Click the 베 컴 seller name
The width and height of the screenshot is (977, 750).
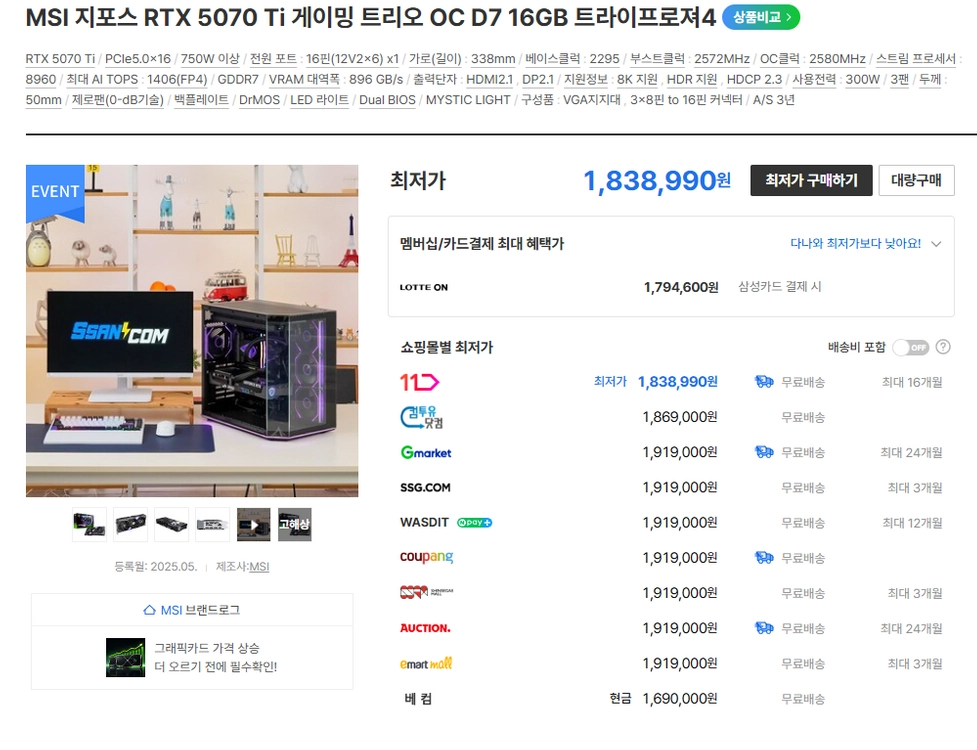pos(418,699)
